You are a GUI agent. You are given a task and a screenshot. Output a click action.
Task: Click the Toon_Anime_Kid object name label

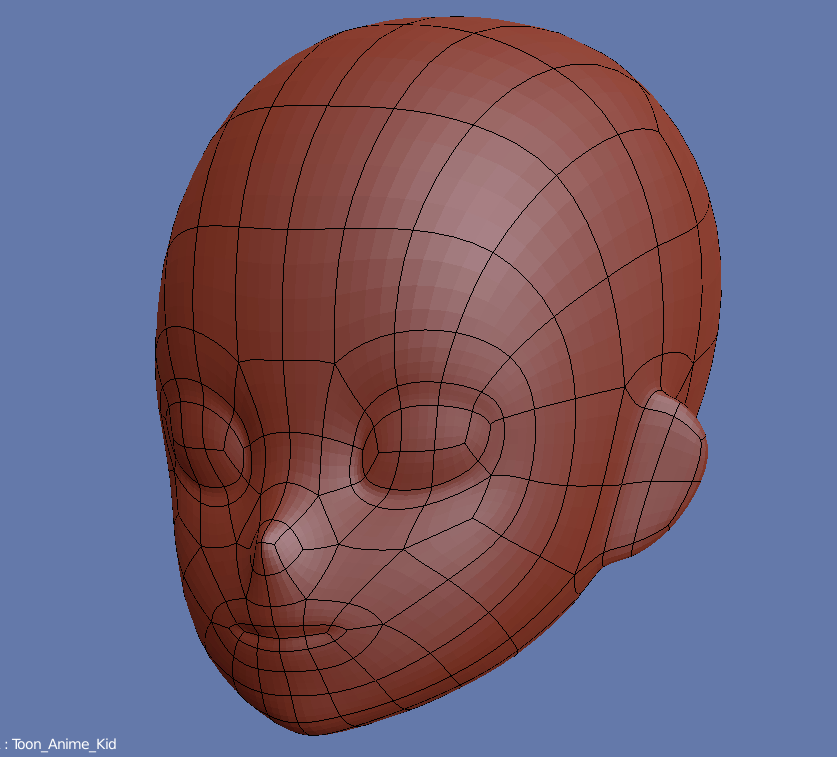click(64, 744)
